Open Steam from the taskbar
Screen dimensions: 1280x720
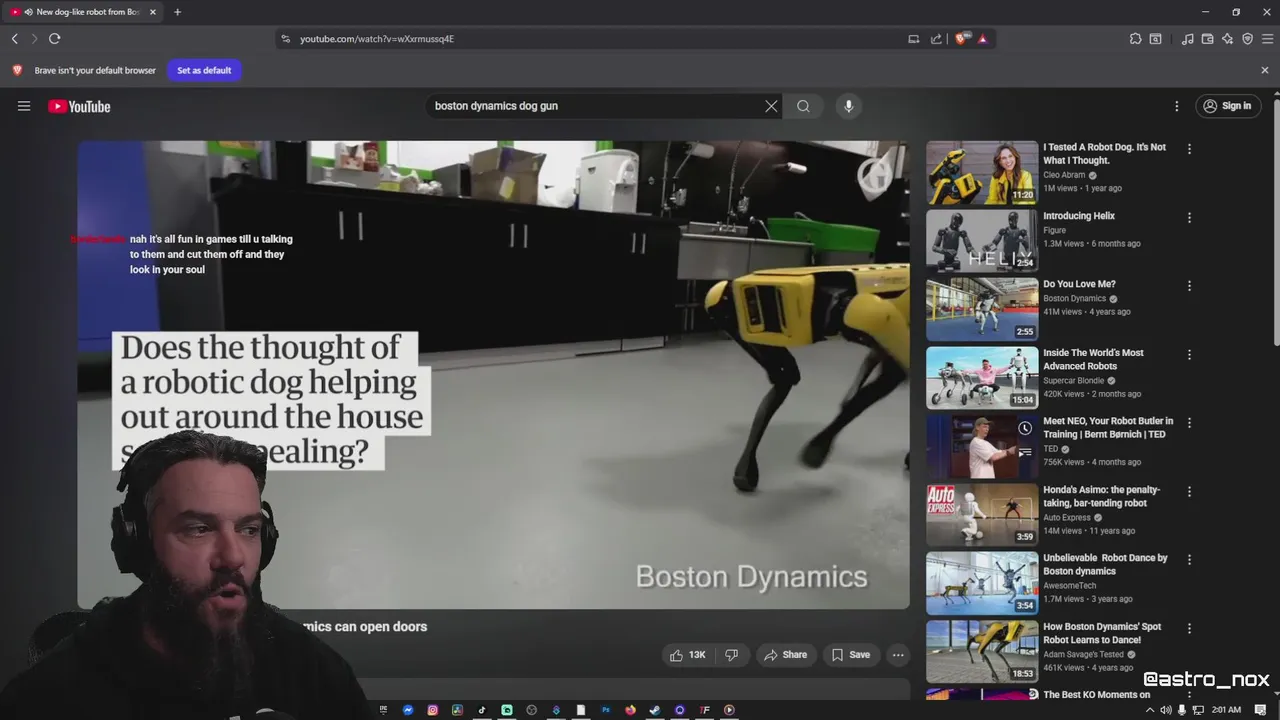pos(655,710)
